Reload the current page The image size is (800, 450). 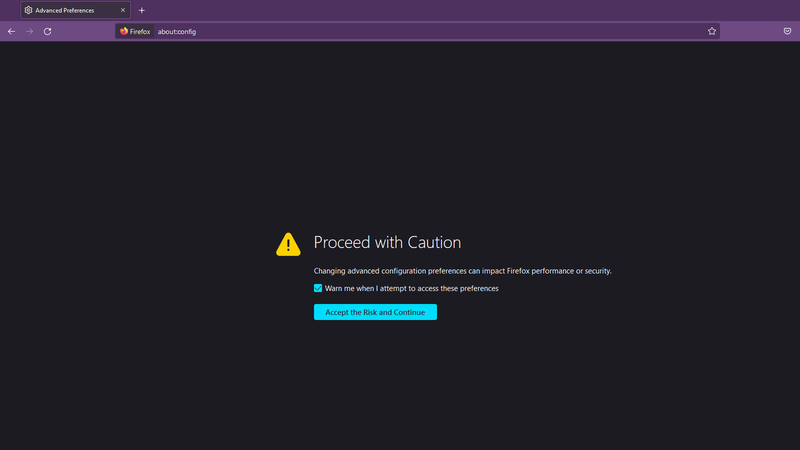pyautogui.click(x=47, y=31)
